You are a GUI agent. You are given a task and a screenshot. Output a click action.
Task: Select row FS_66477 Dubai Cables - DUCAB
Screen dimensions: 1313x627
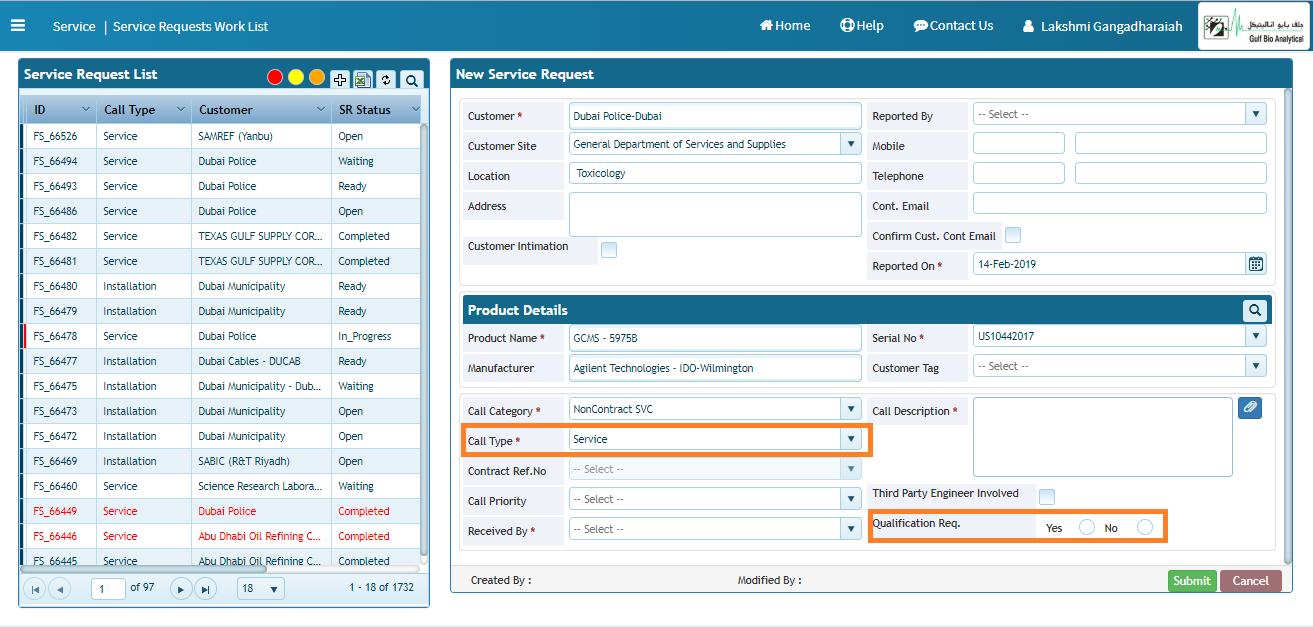(x=221, y=361)
